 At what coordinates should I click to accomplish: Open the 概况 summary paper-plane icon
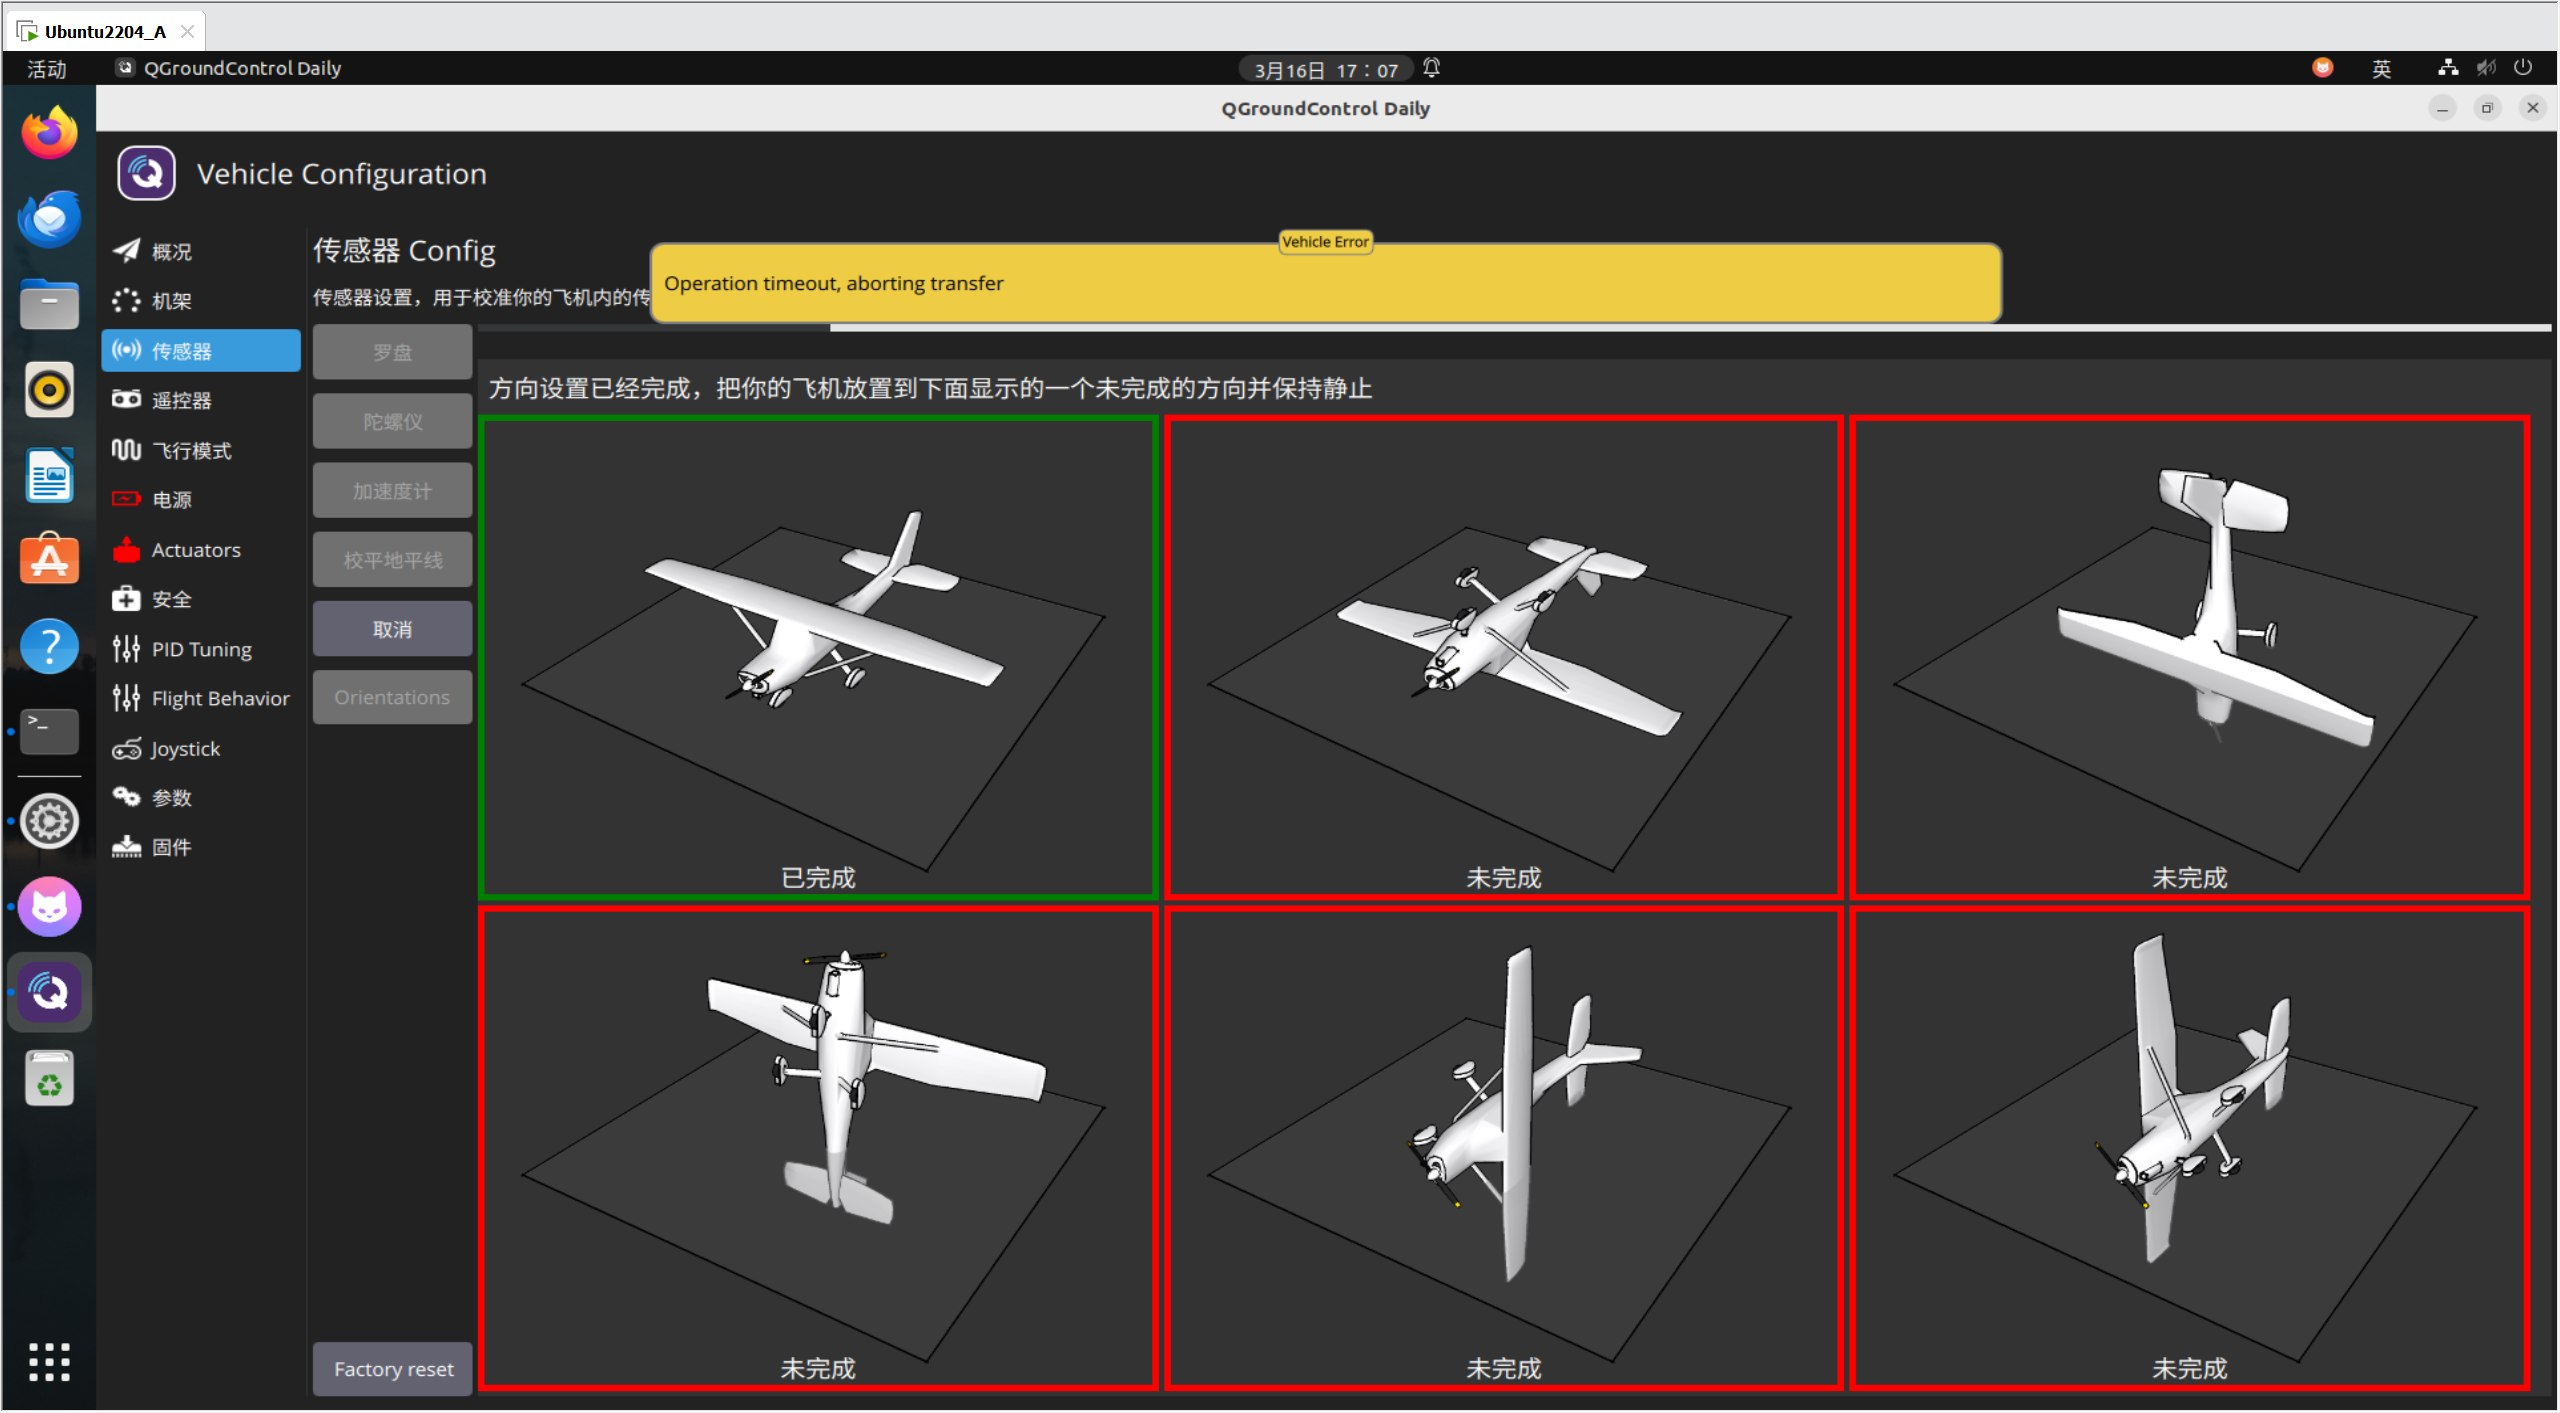pyautogui.click(x=126, y=251)
